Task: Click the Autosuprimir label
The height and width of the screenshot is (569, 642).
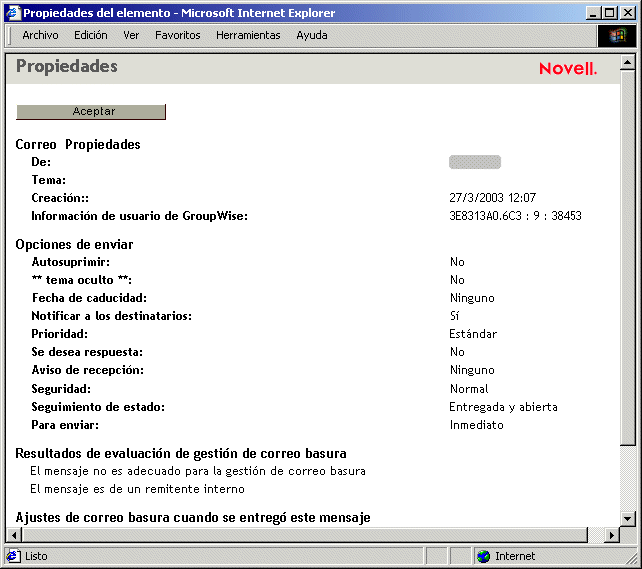Action: click(71, 262)
